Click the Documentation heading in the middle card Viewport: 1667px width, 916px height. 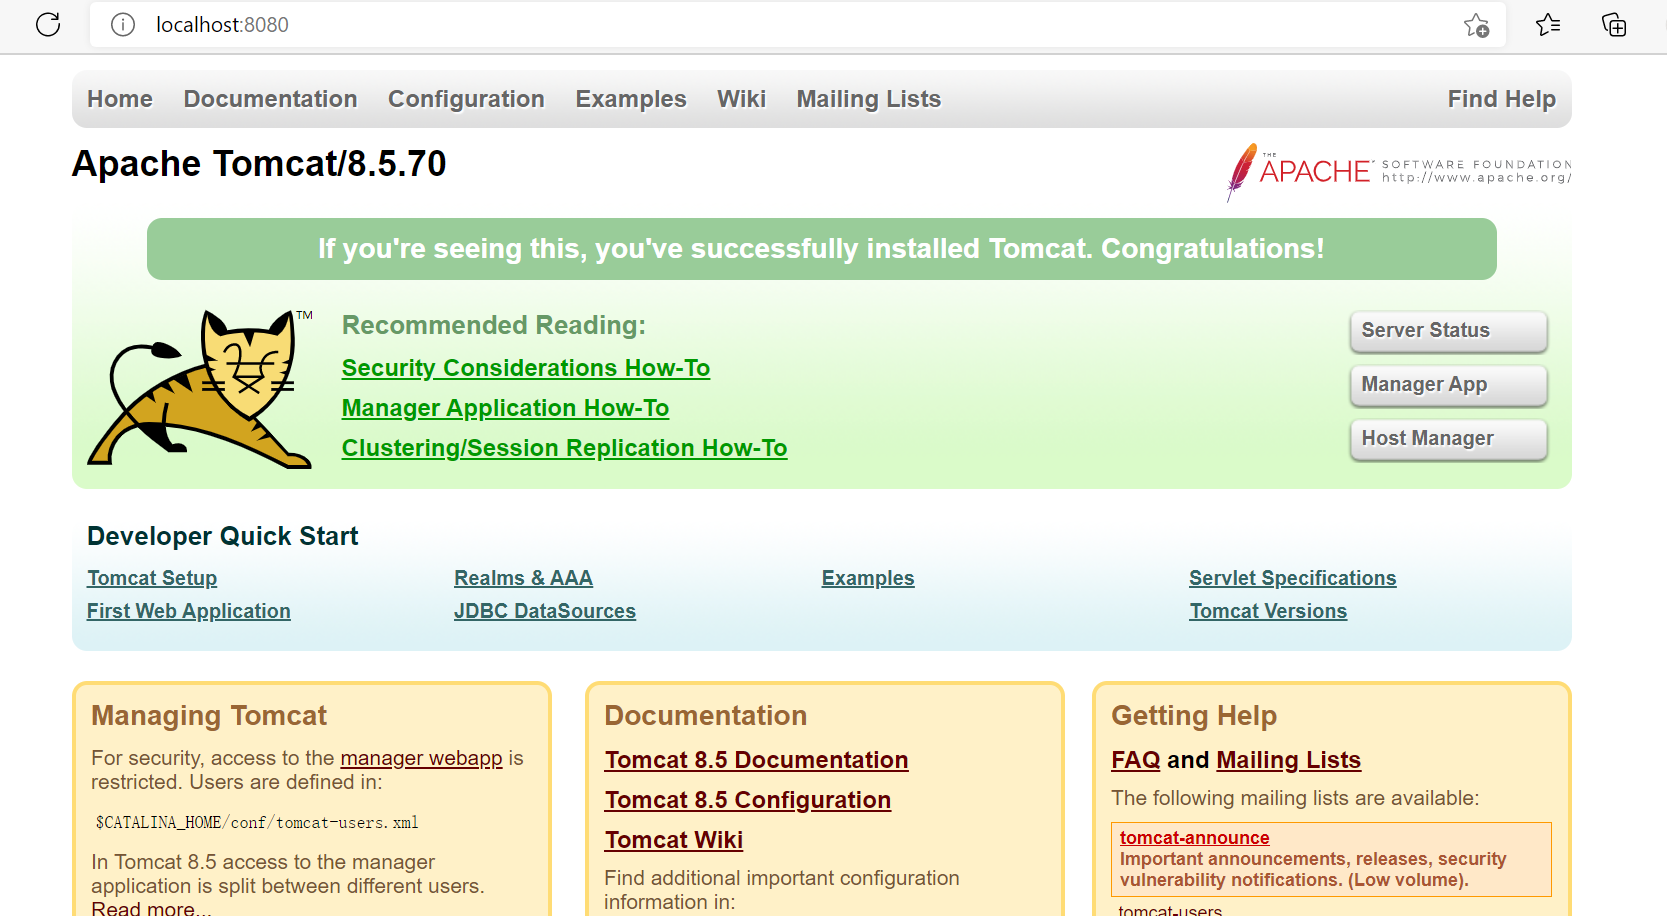[x=705, y=715]
